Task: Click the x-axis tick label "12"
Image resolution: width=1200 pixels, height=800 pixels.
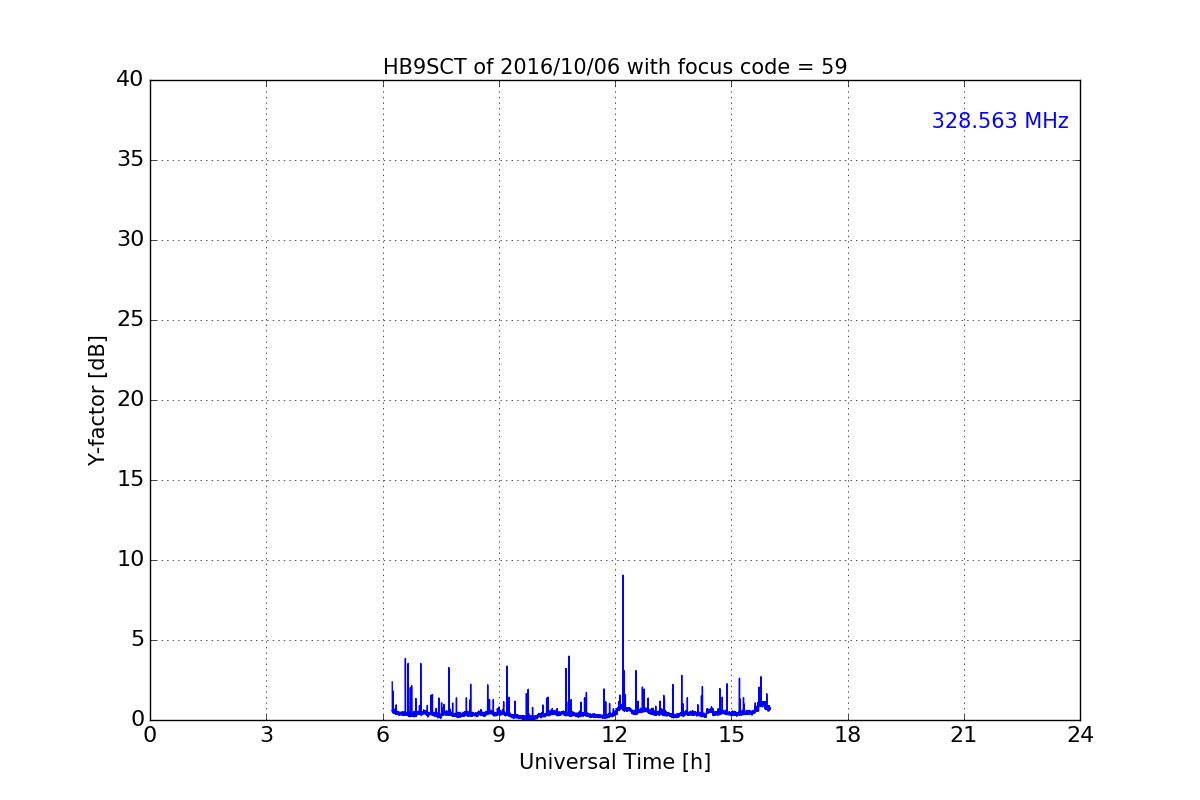Action: (x=615, y=734)
